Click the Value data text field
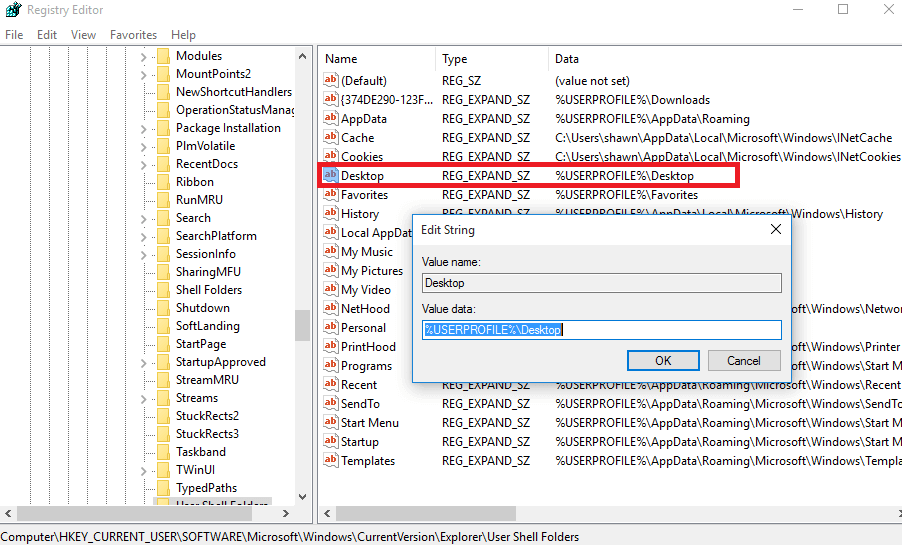Viewport: 902px width, 545px height. point(600,330)
